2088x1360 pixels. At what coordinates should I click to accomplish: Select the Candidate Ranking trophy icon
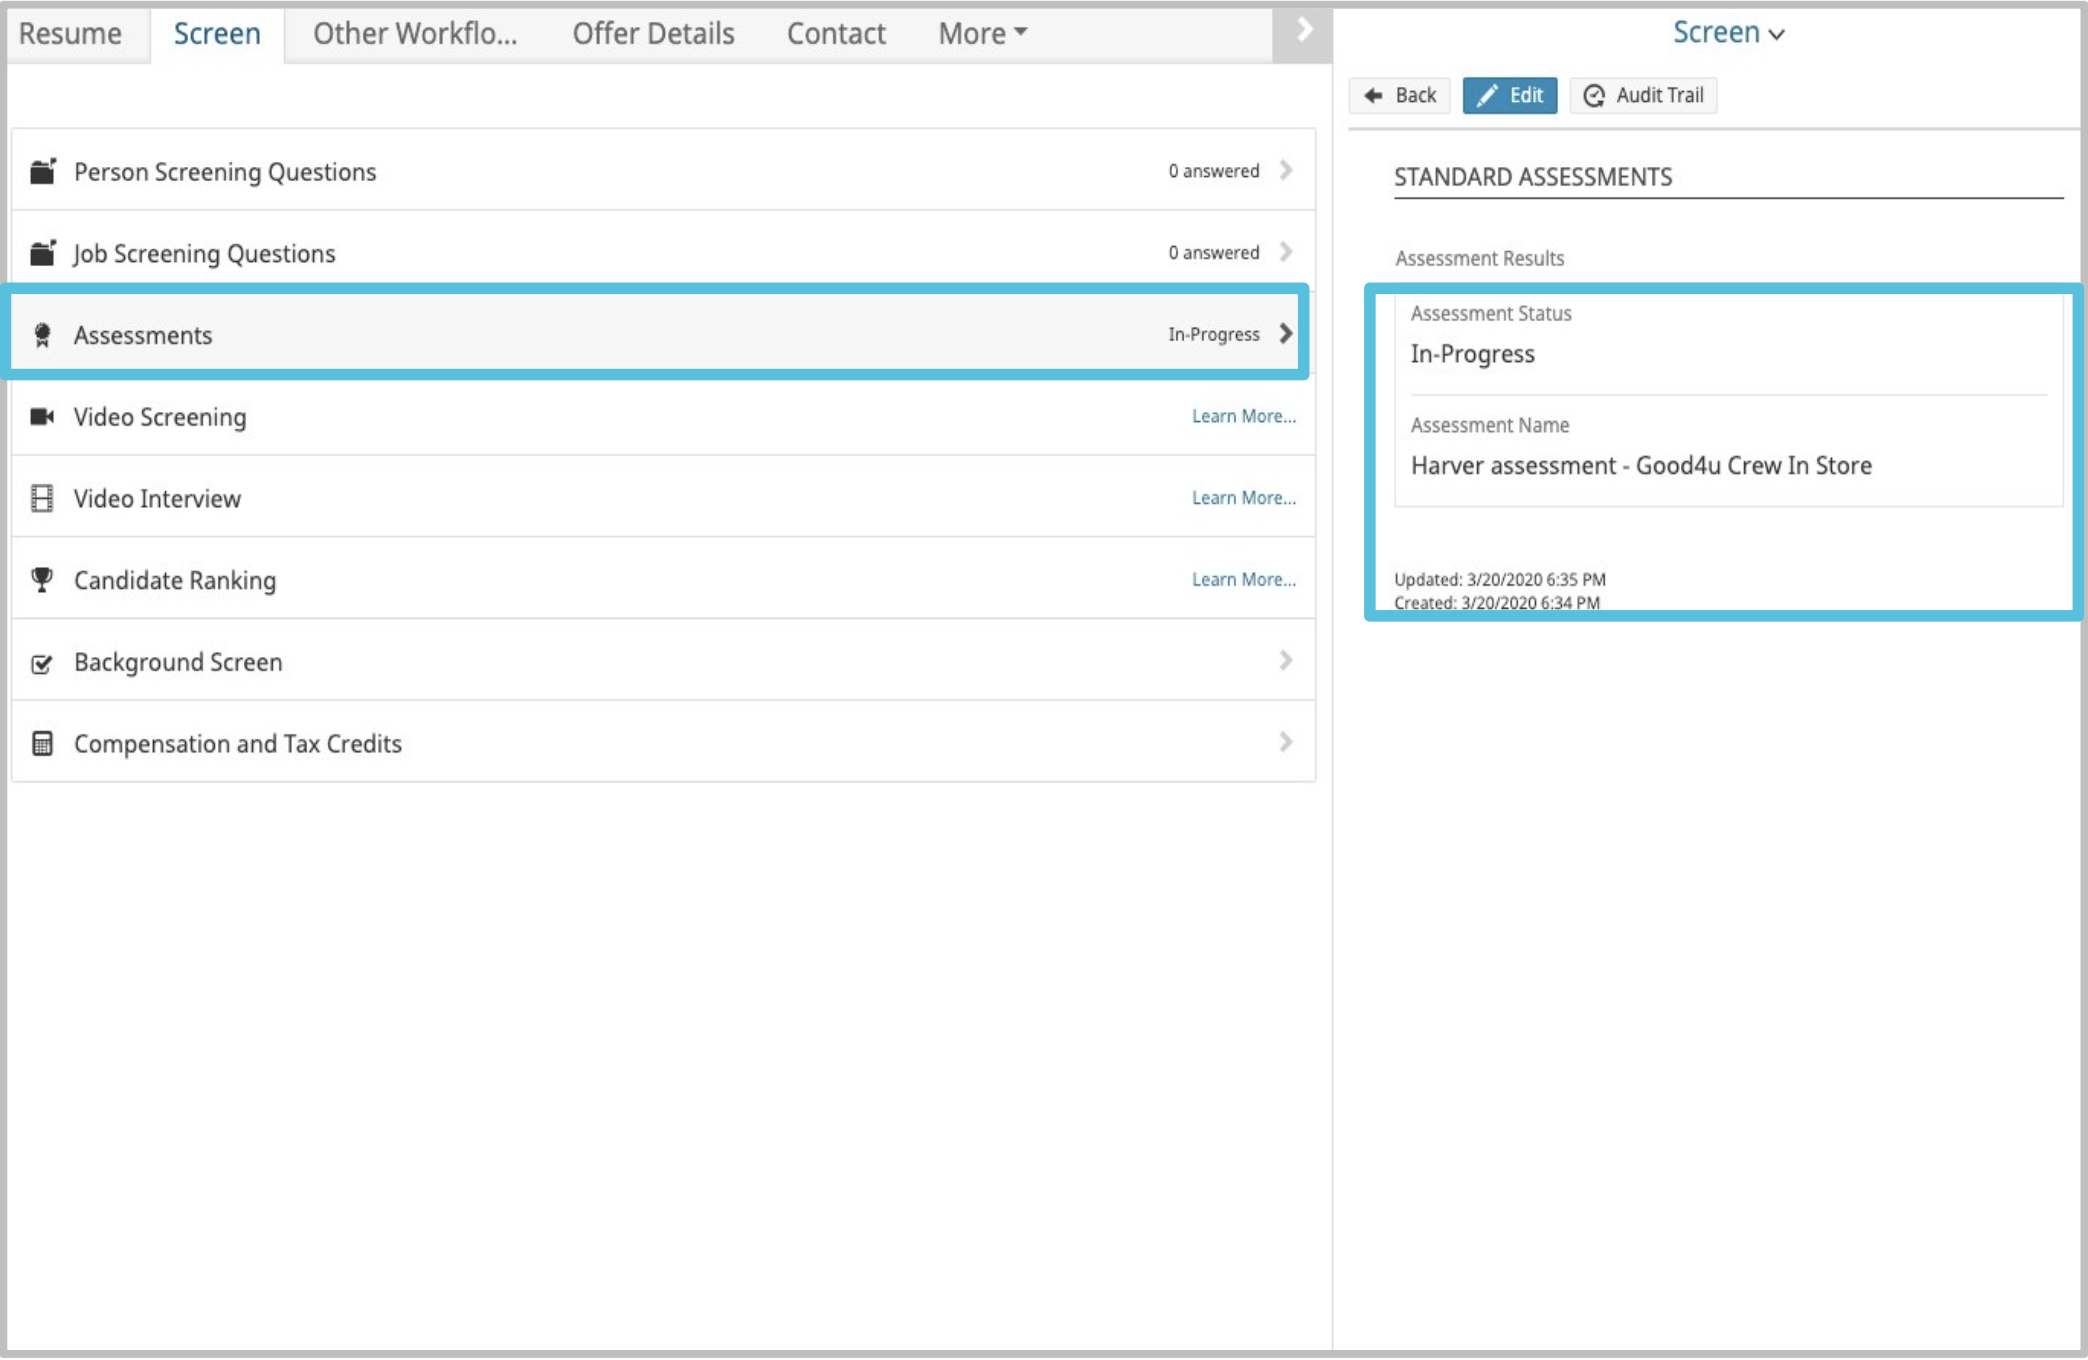coord(42,580)
